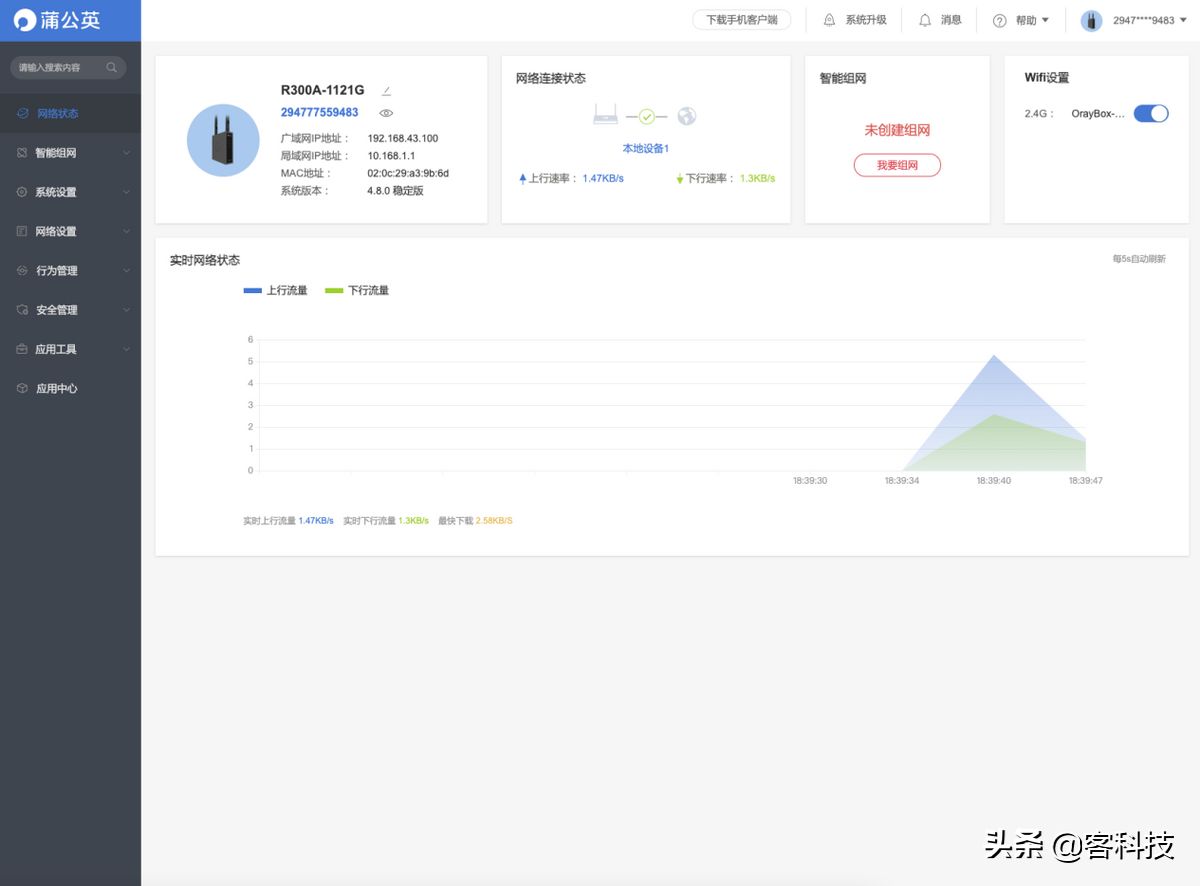Toggle the 2.4G Wifi switch

click(x=1151, y=113)
